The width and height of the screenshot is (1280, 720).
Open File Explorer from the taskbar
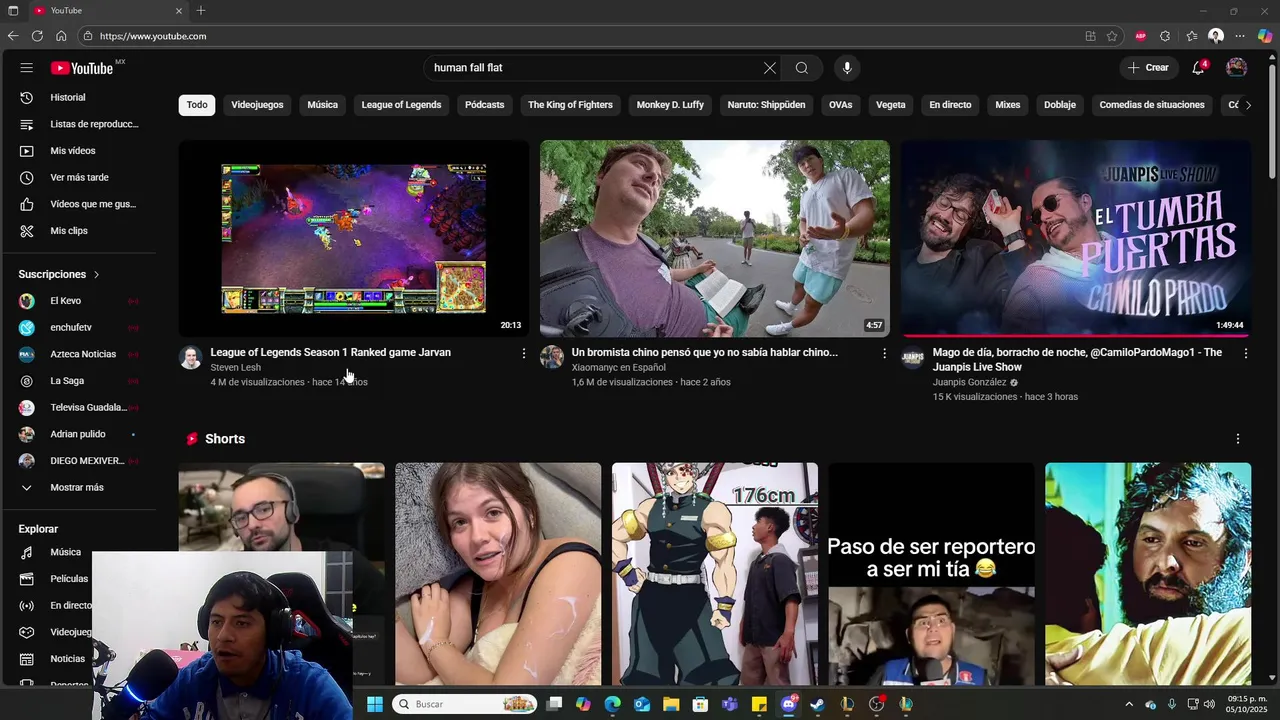tap(671, 704)
